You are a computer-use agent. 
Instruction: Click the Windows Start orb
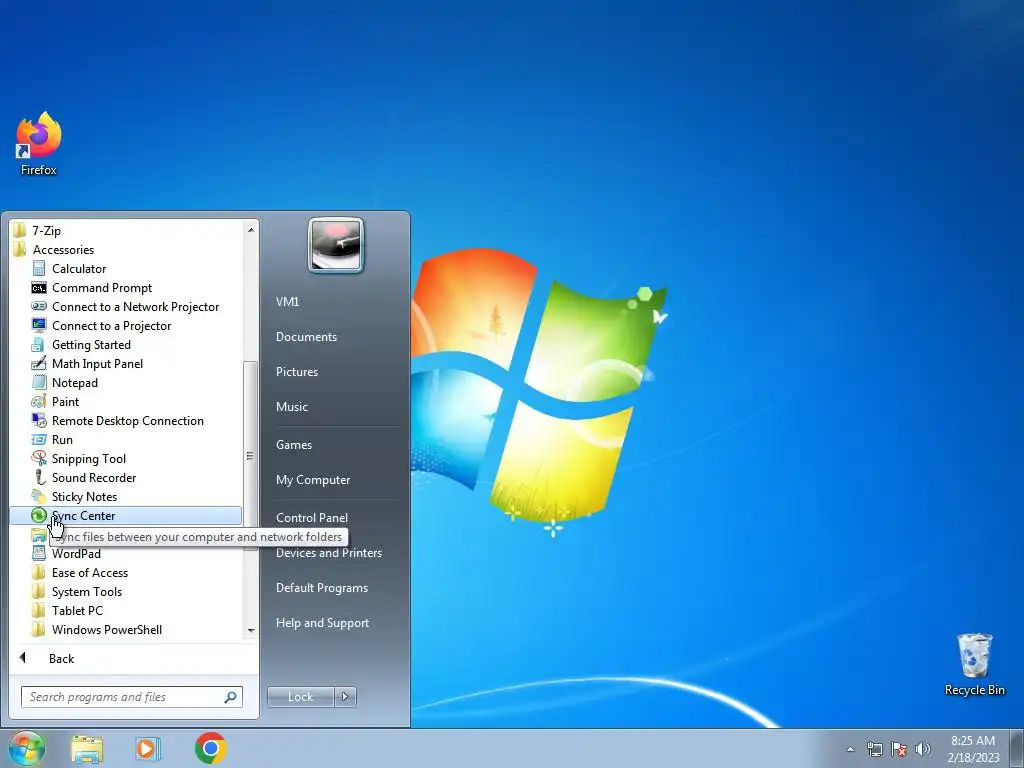click(x=26, y=748)
